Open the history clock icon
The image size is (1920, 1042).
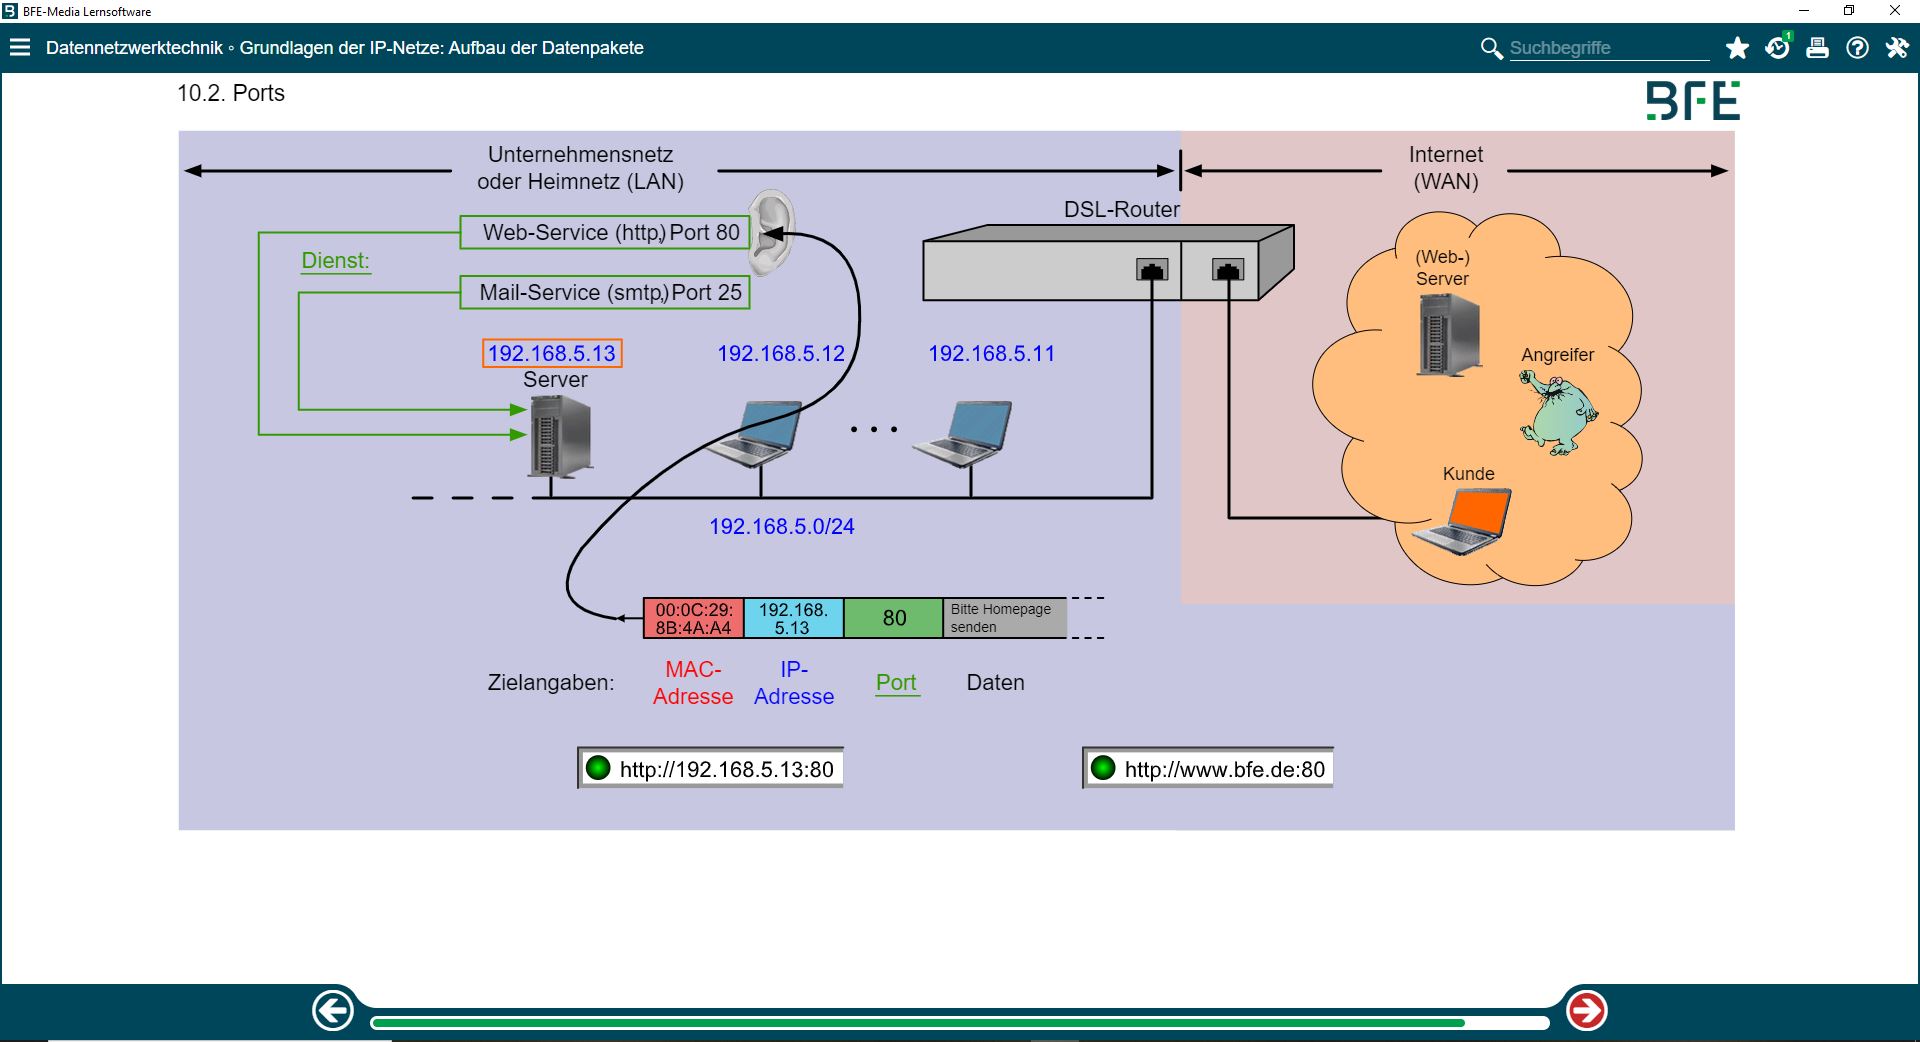[1777, 48]
